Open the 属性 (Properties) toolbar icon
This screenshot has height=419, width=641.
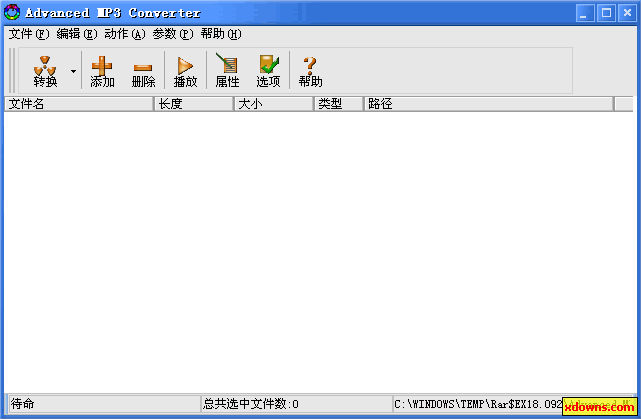(x=227, y=71)
